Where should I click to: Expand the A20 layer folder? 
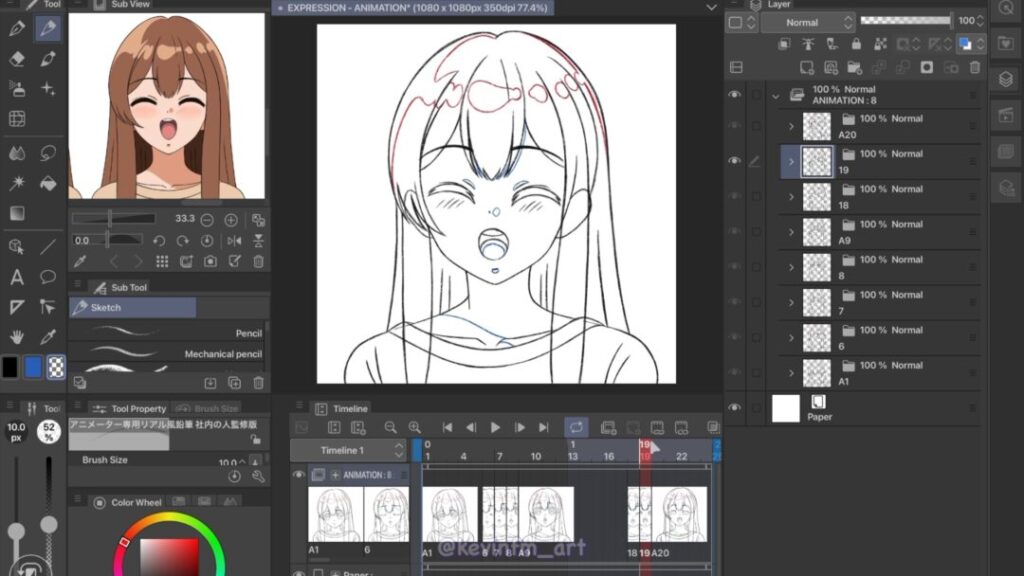coord(791,126)
